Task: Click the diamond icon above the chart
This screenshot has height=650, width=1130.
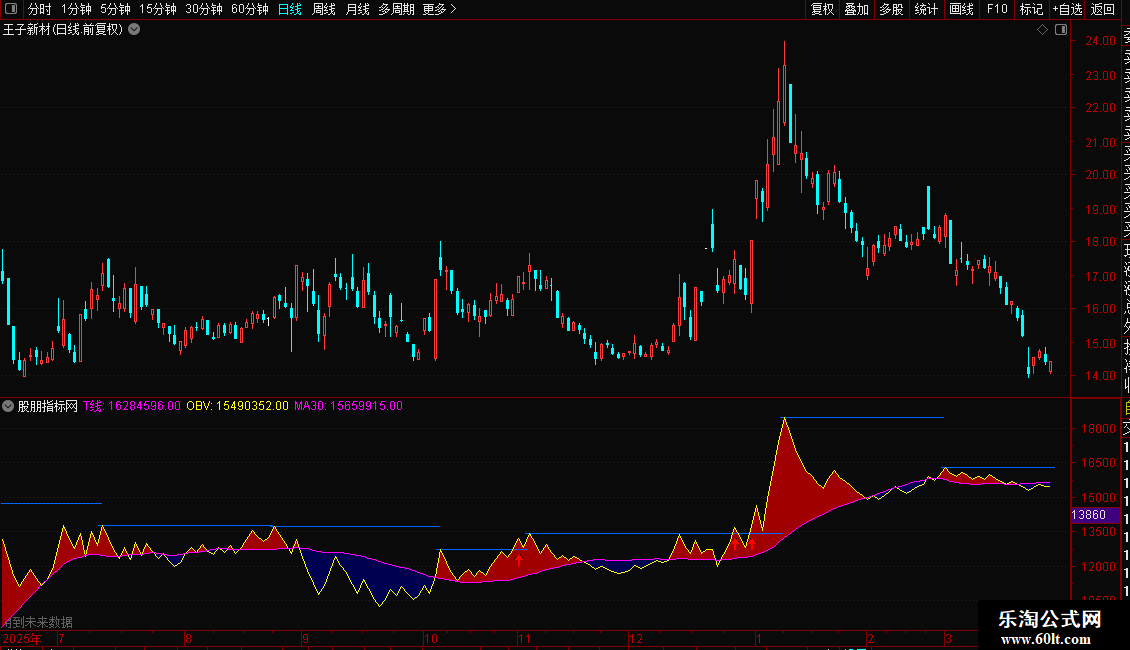Action: [x=1042, y=30]
